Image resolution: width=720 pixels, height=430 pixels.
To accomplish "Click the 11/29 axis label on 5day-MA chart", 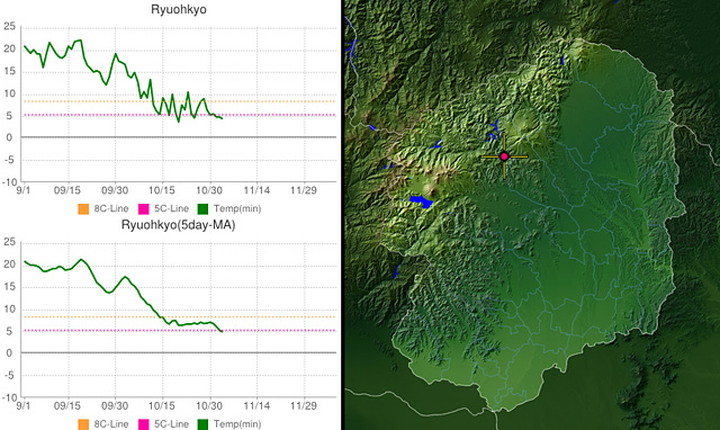I will tap(304, 406).
